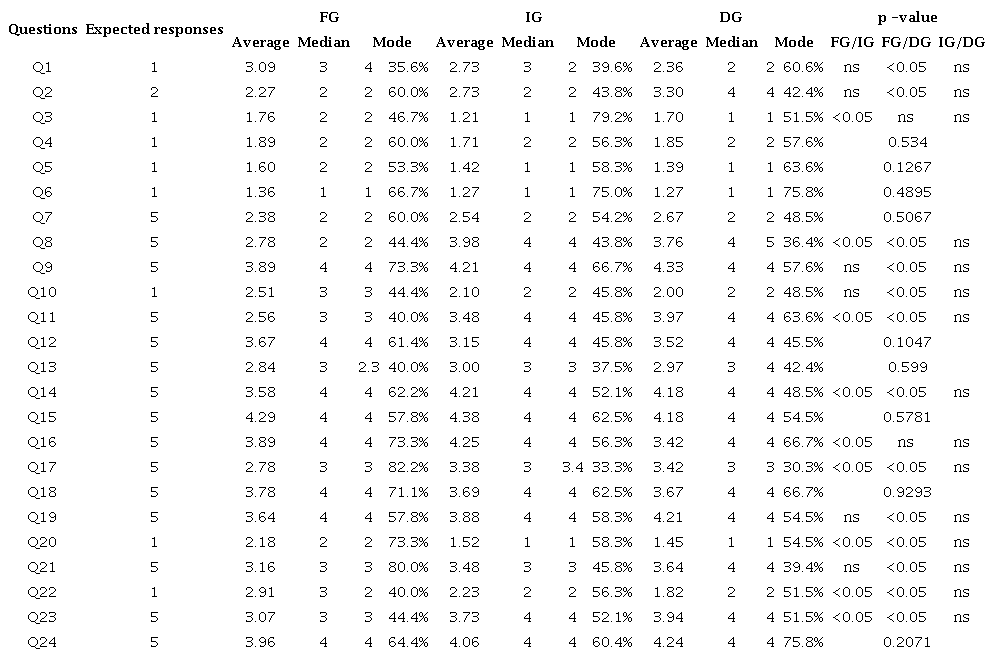This screenshot has width=993, height=658.
Task: Click the FG group header
Action: [x=331, y=17]
